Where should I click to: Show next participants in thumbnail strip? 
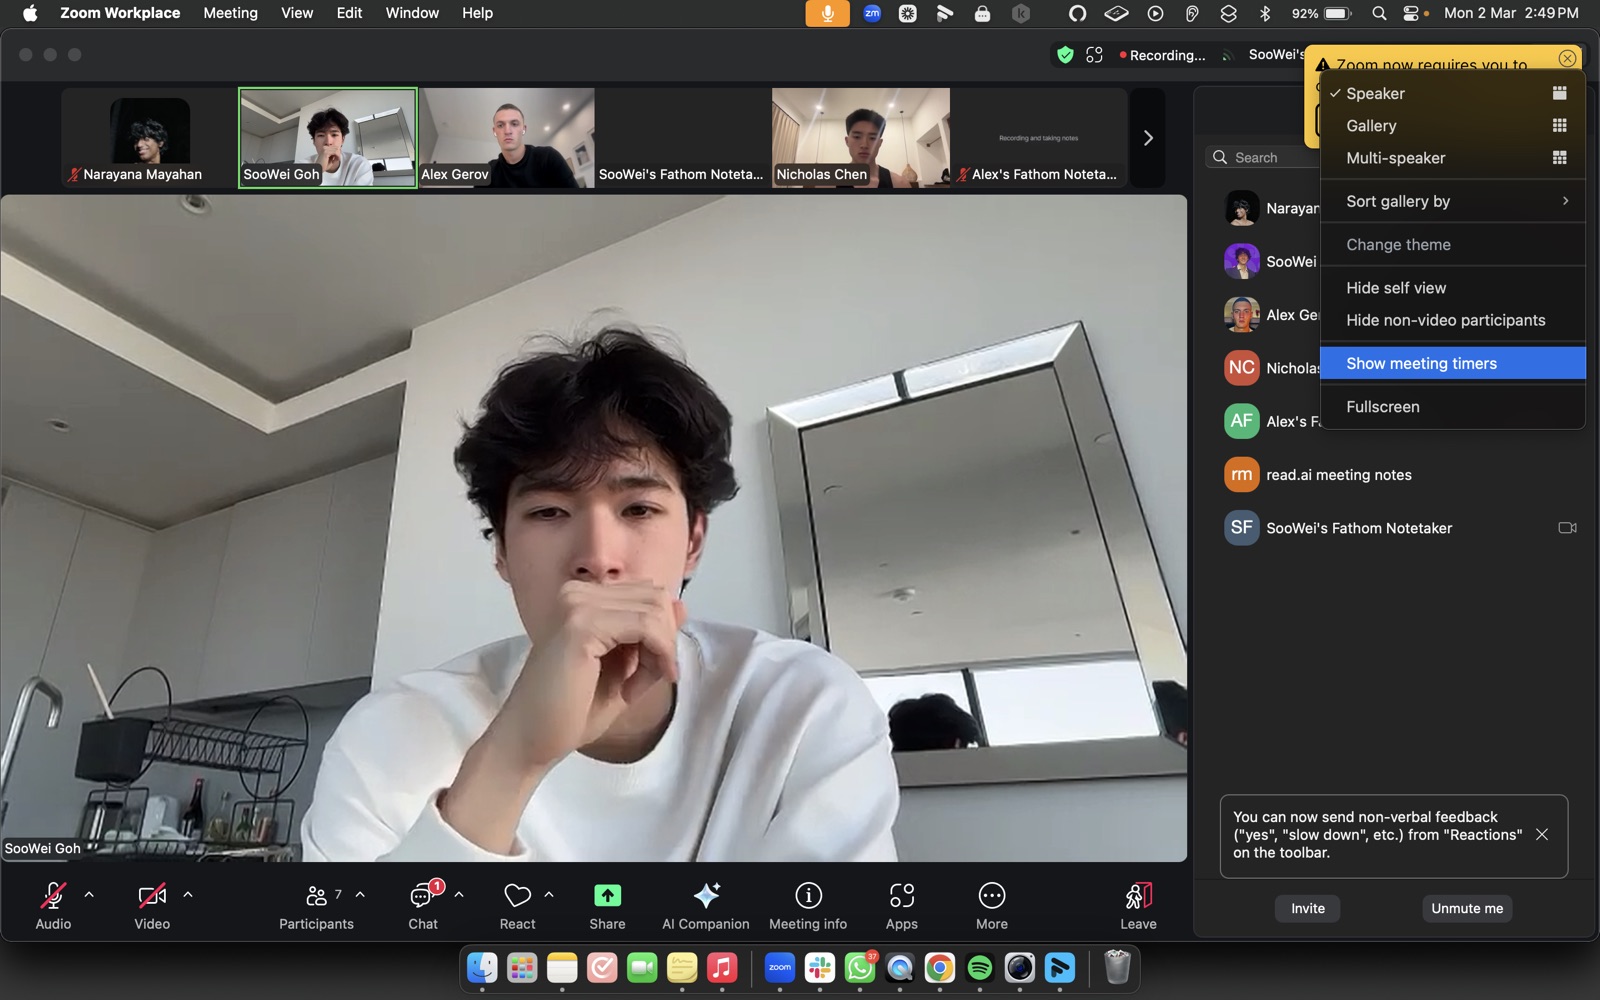coord(1148,138)
